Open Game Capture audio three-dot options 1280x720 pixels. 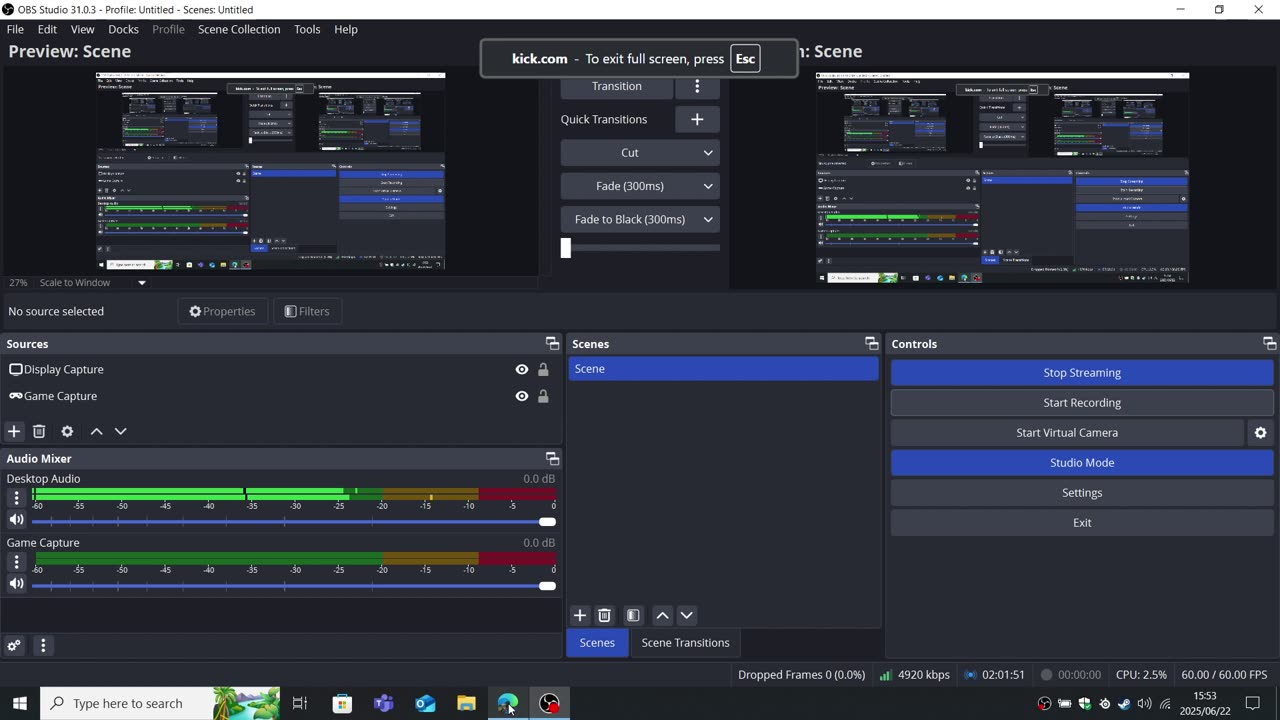pyautogui.click(x=16, y=562)
